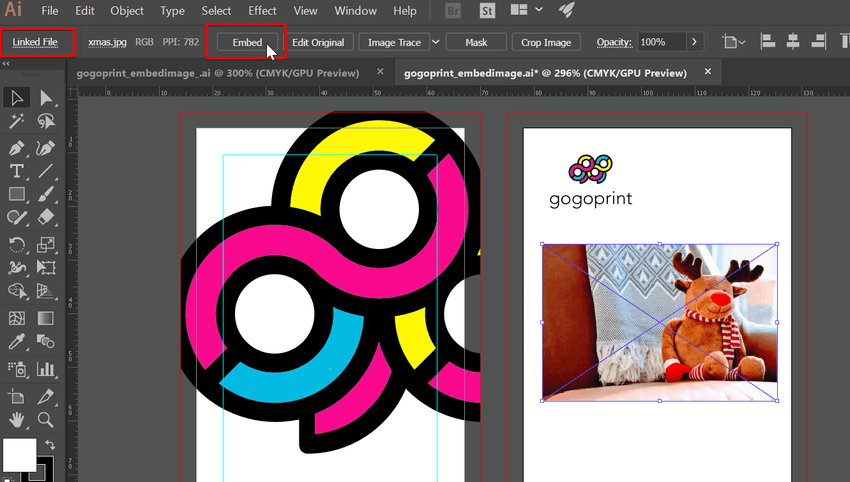
Task: Open the Effect menu
Action: click(x=262, y=11)
